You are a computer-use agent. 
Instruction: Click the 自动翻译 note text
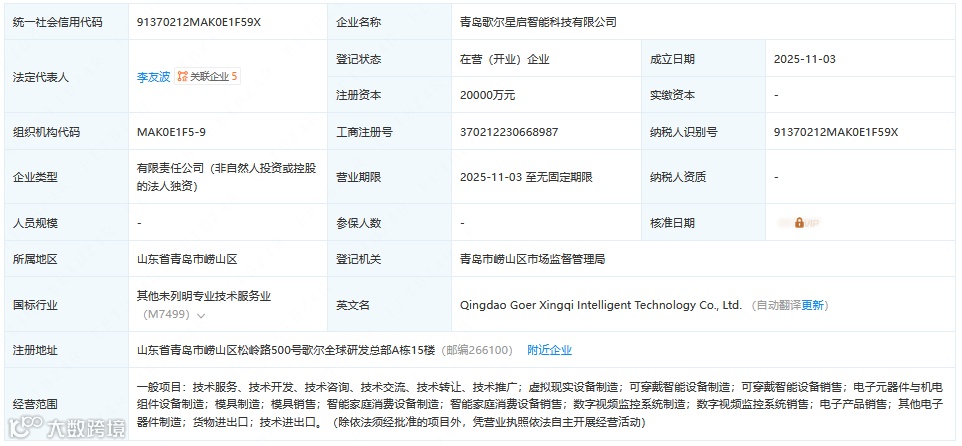coord(779,305)
